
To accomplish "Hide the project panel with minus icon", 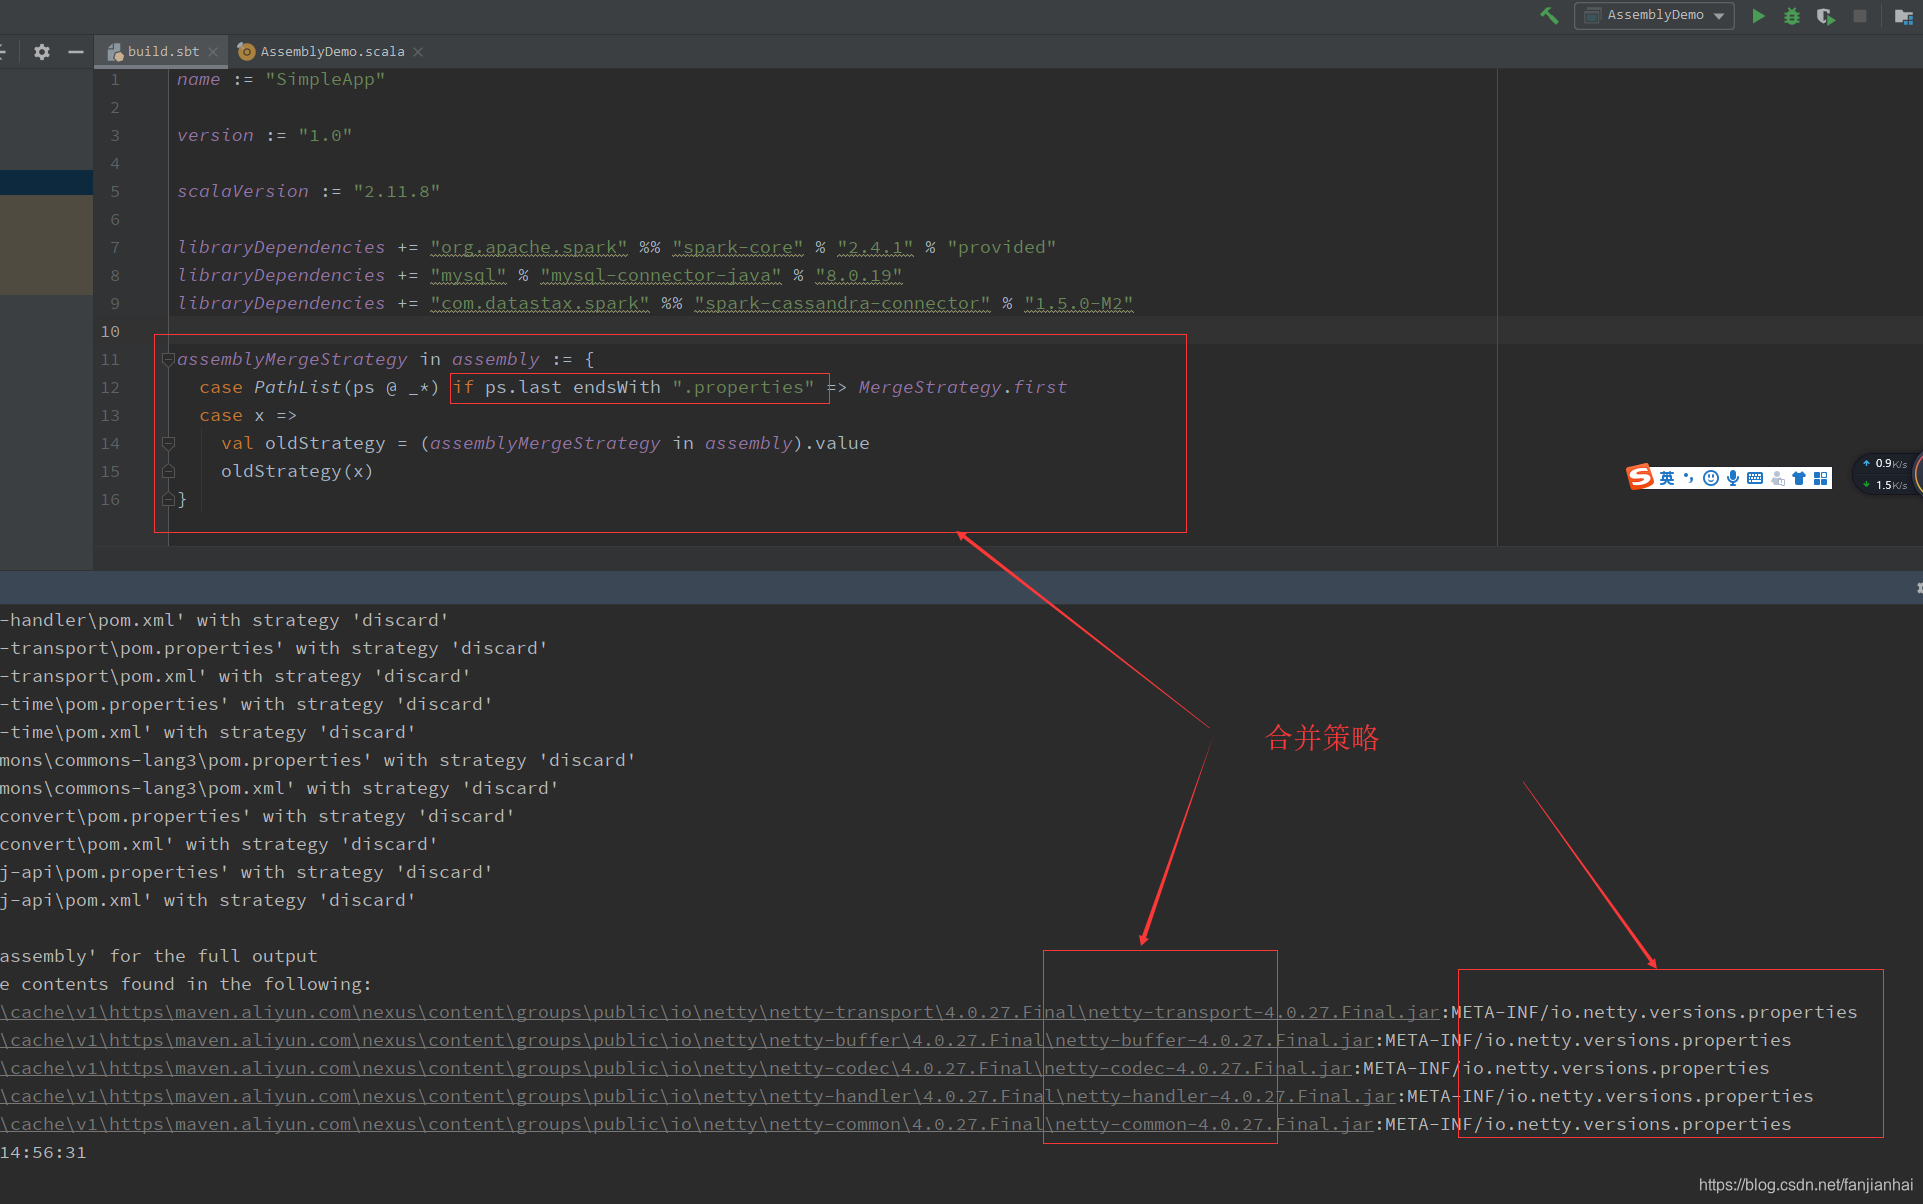I will click(76, 51).
